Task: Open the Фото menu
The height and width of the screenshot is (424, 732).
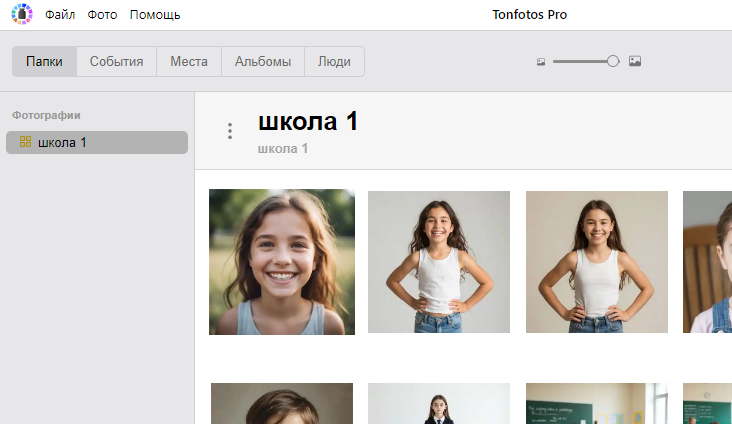Action: click(103, 15)
